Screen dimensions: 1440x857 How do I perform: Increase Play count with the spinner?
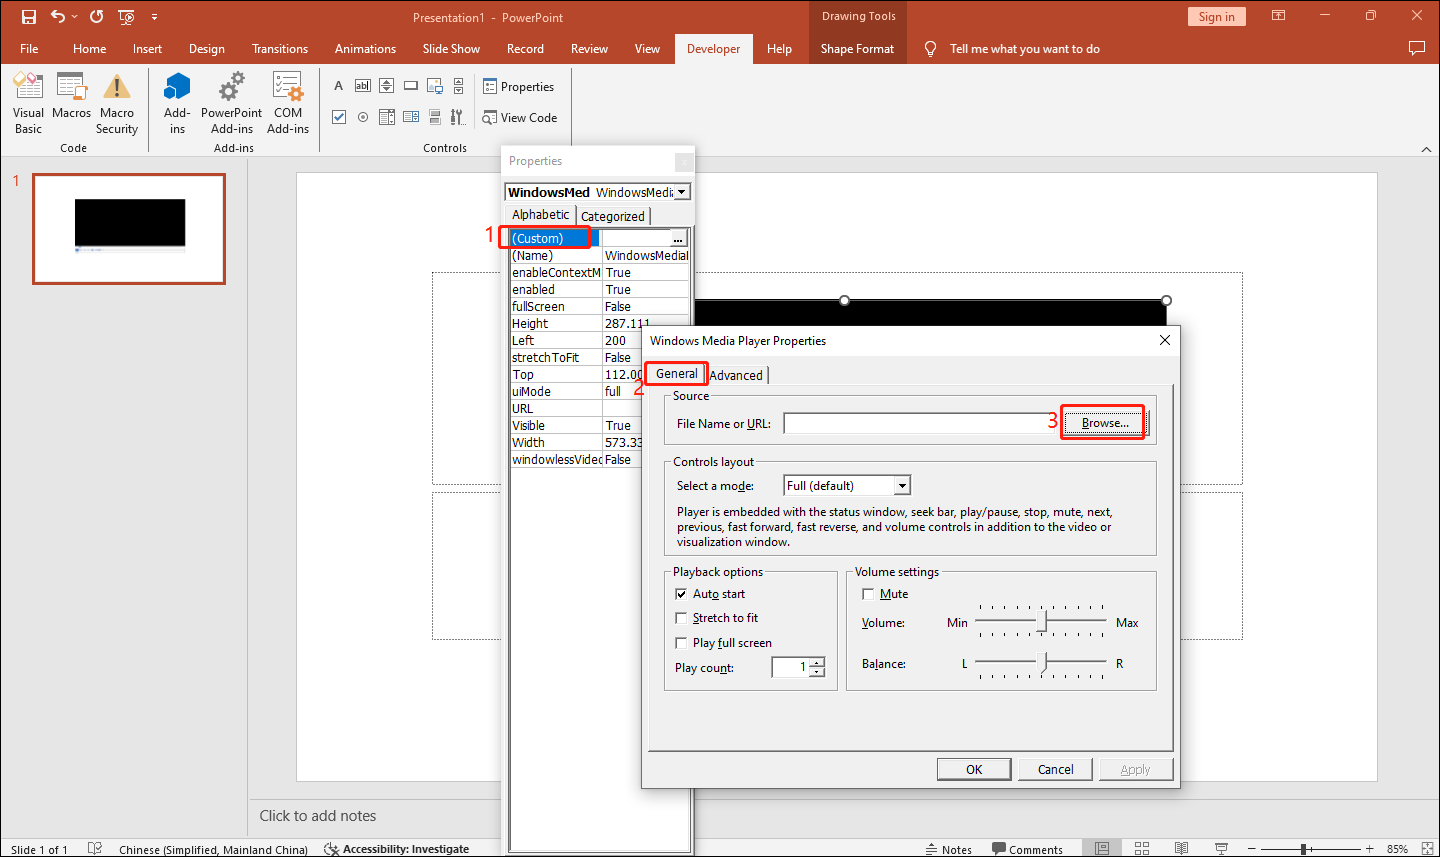[817, 662]
